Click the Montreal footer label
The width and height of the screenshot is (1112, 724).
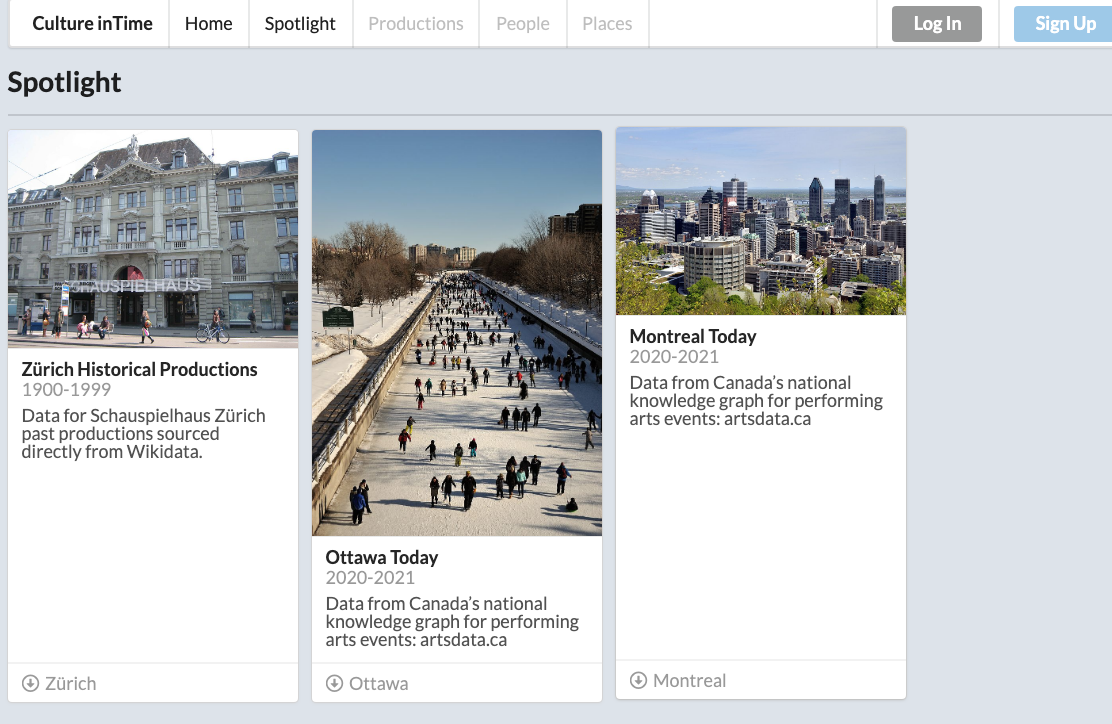690,680
